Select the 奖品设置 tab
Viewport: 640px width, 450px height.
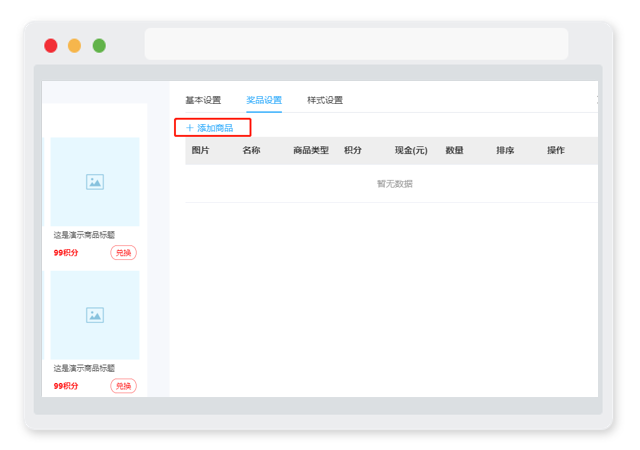(x=264, y=100)
